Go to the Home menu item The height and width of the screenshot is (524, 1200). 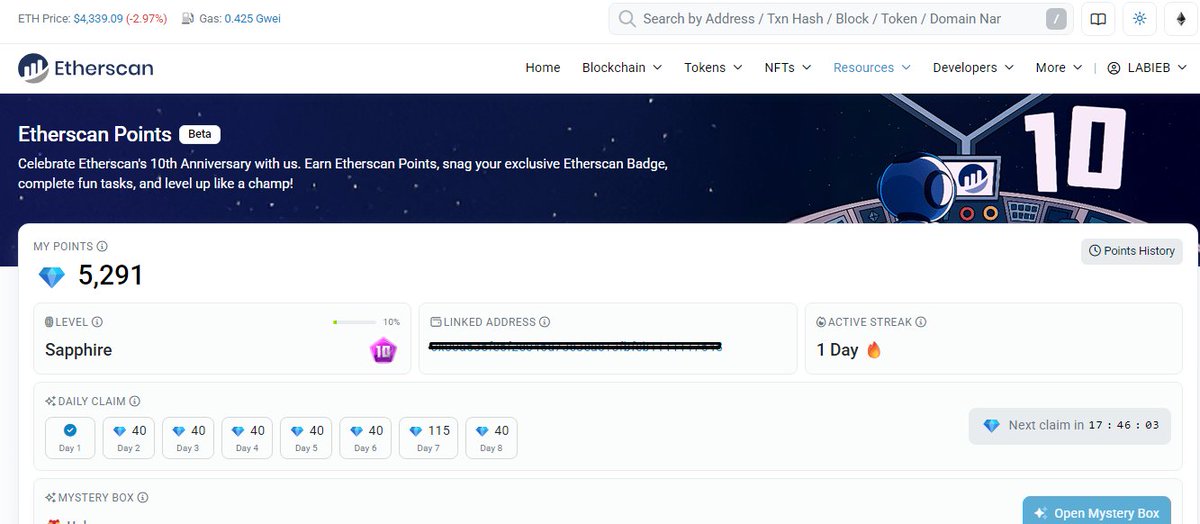coord(543,68)
